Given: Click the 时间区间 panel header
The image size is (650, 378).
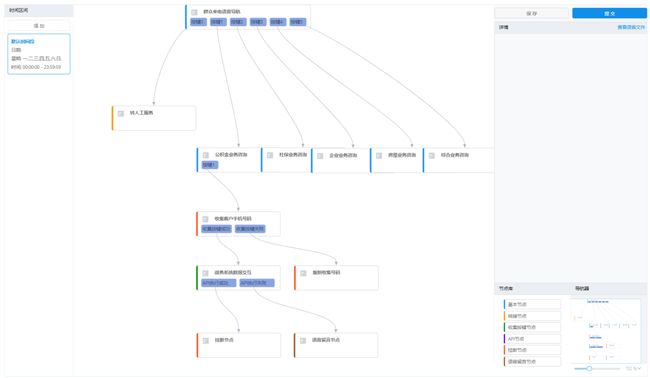Looking at the screenshot, I should tap(39, 10).
